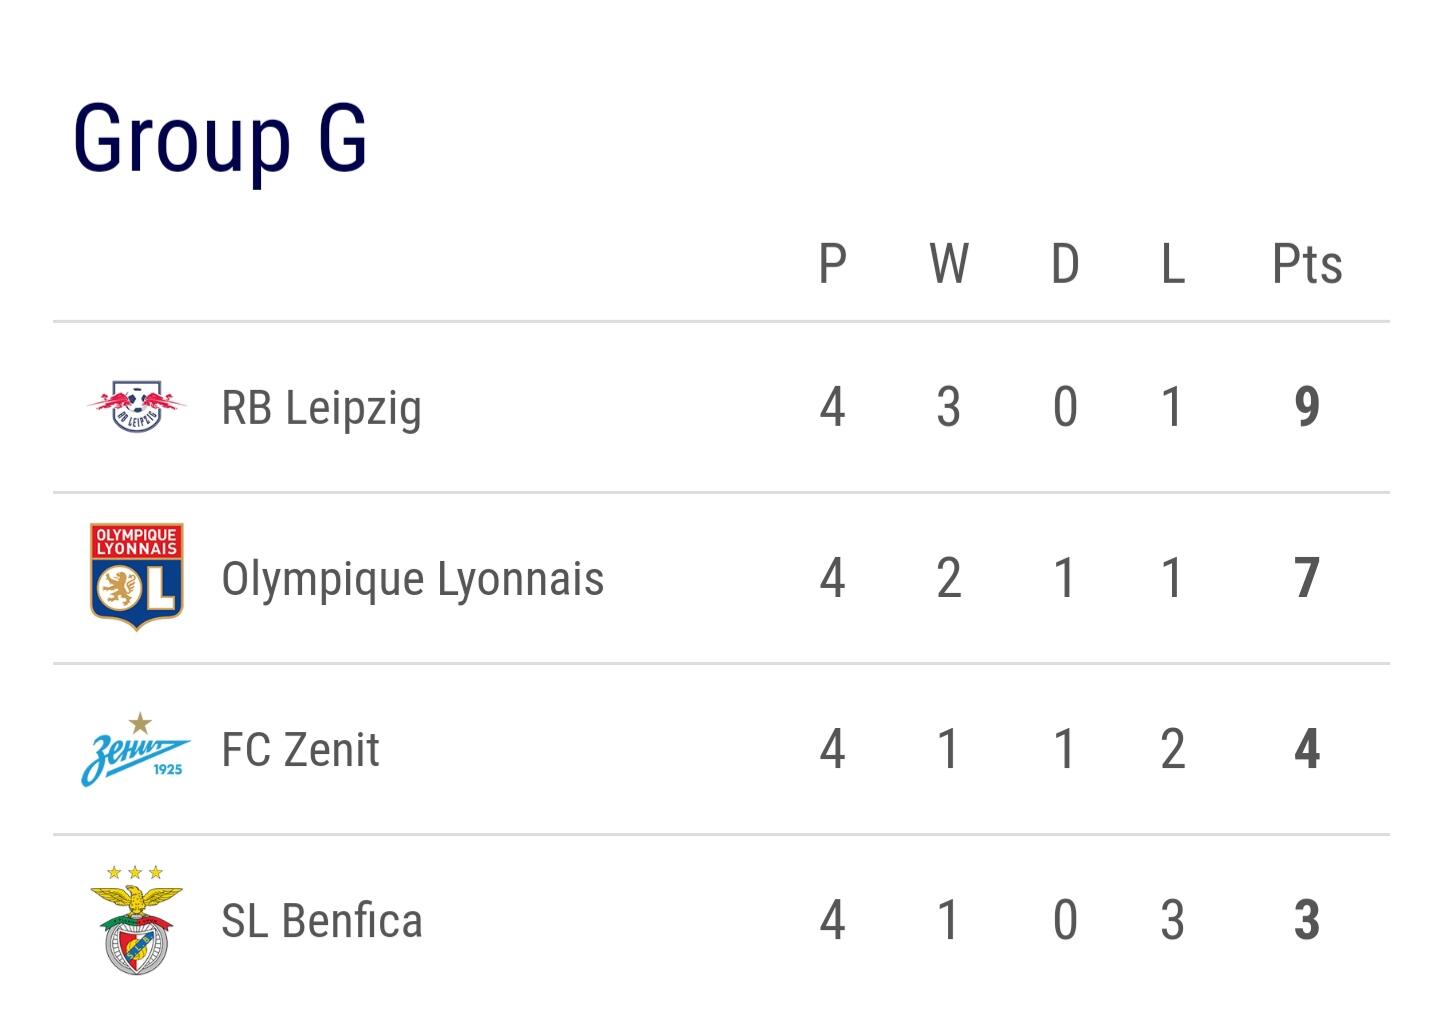Viewport: 1440px width, 1023px height.
Task: Click FC Zenit's 4 points value
Action: click(1307, 749)
